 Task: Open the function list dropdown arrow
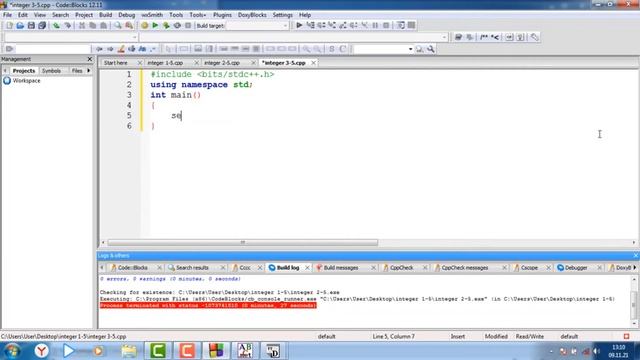pos(444,37)
